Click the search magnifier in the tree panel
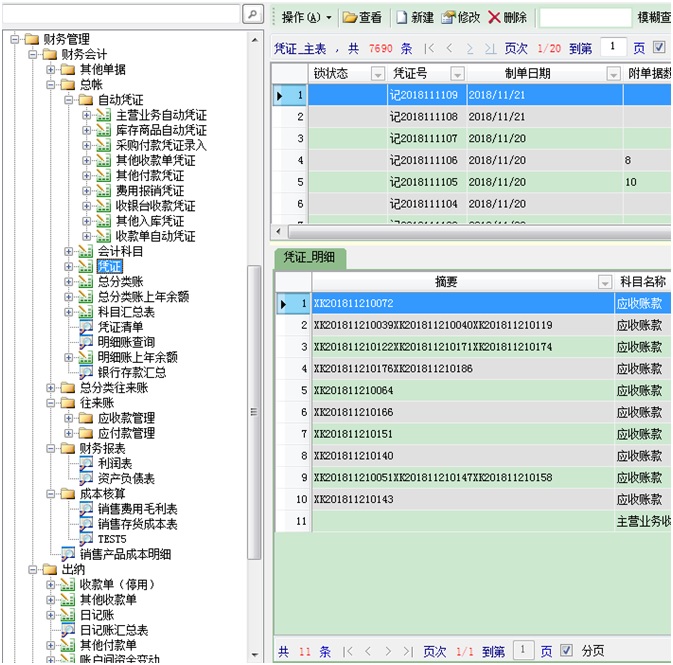This screenshot has height=665, width=673. tap(253, 14)
